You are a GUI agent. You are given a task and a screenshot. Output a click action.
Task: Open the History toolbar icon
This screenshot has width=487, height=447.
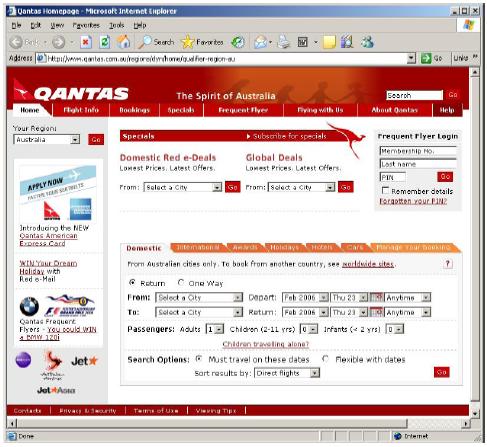click(x=238, y=42)
